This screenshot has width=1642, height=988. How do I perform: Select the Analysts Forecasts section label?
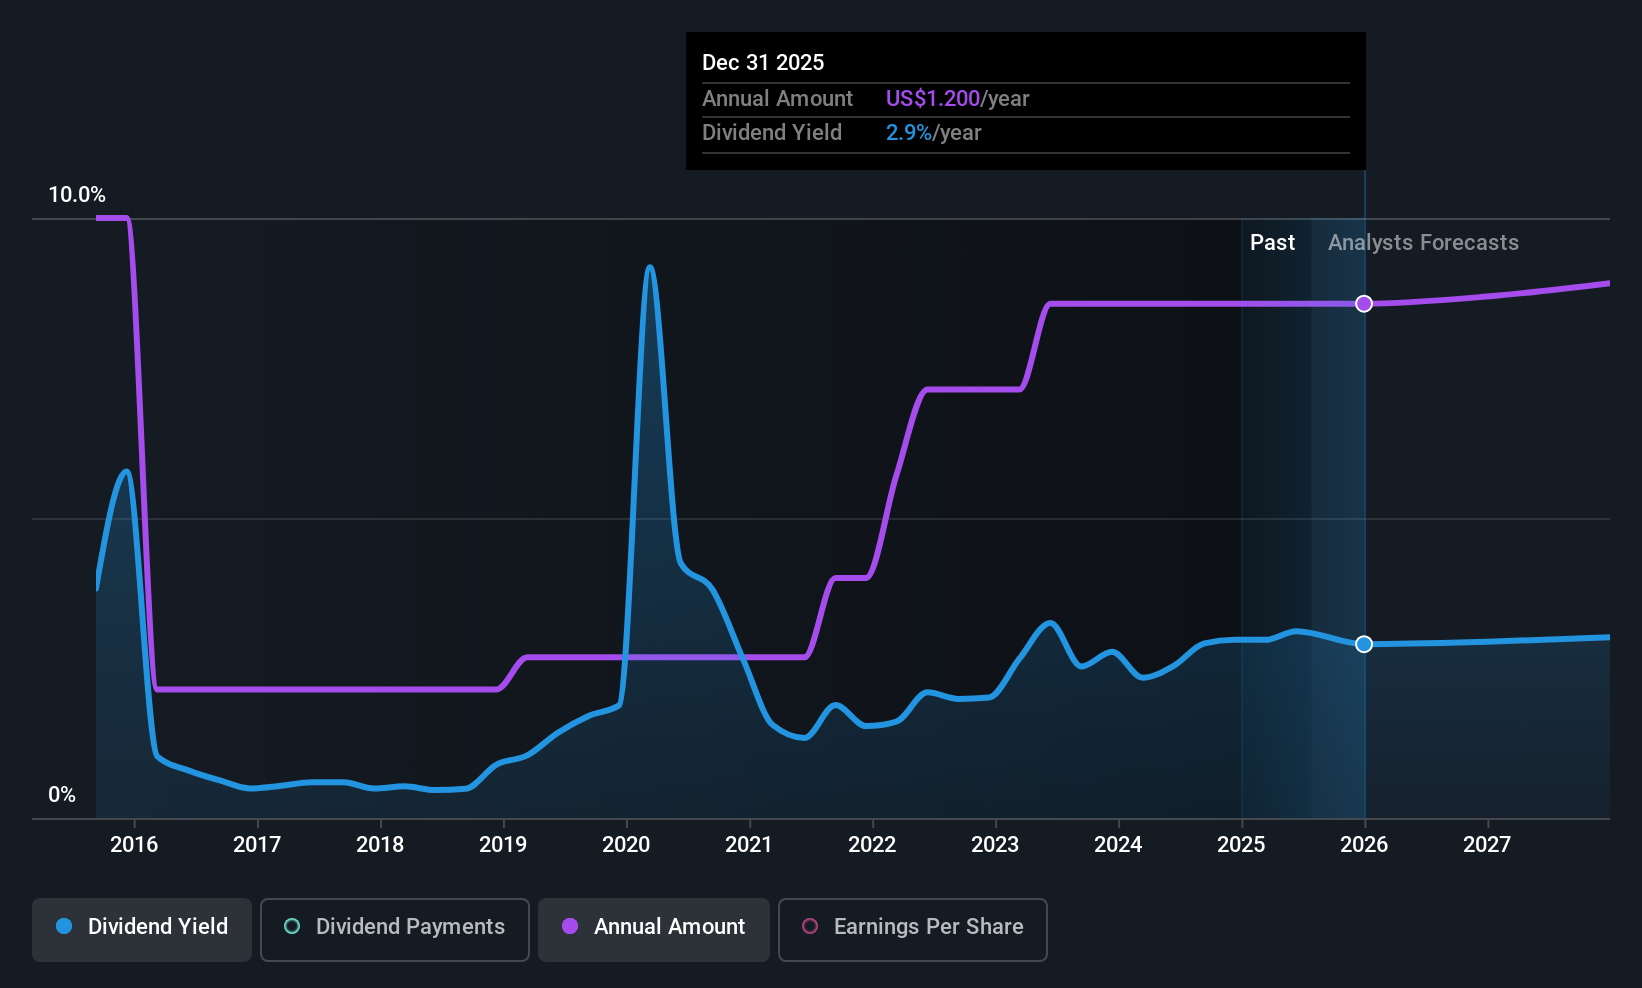(x=1423, y=242)
